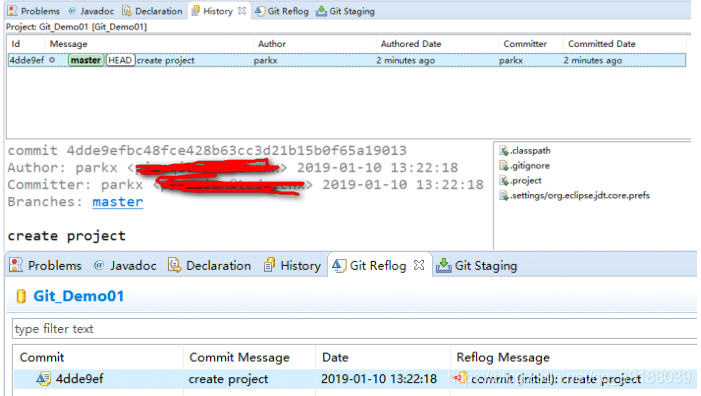Click .gitignore file icon
Image resolution: width=701 pixels, height=396 pixels.
[504, 166]
